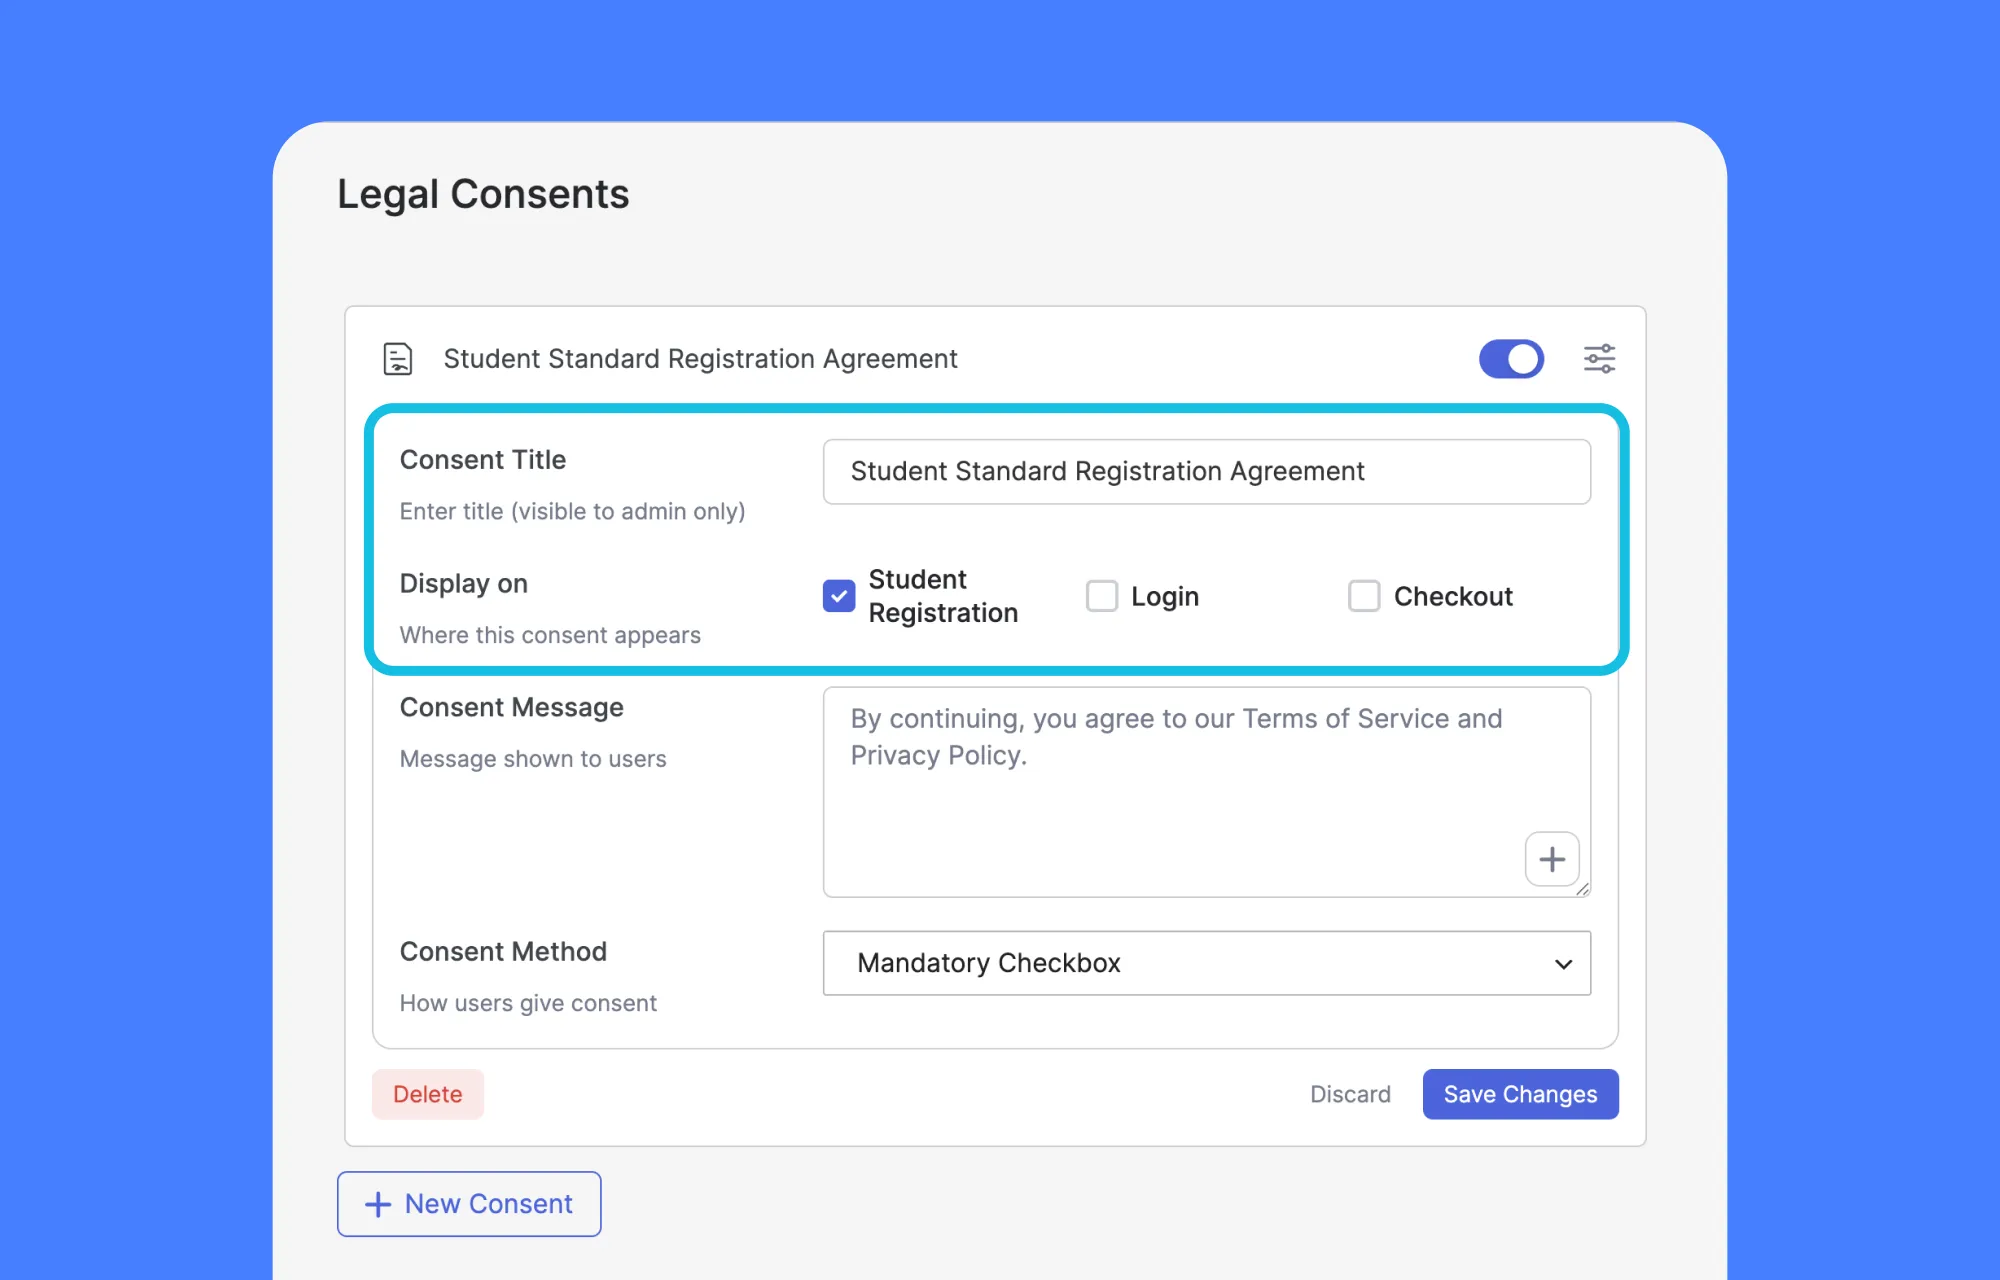Image resolution: width=2000 pixels, height=1280 pixels.
Task: Toggle the Student Standard Registration Agreement switch
Action: click(1511, 359)
